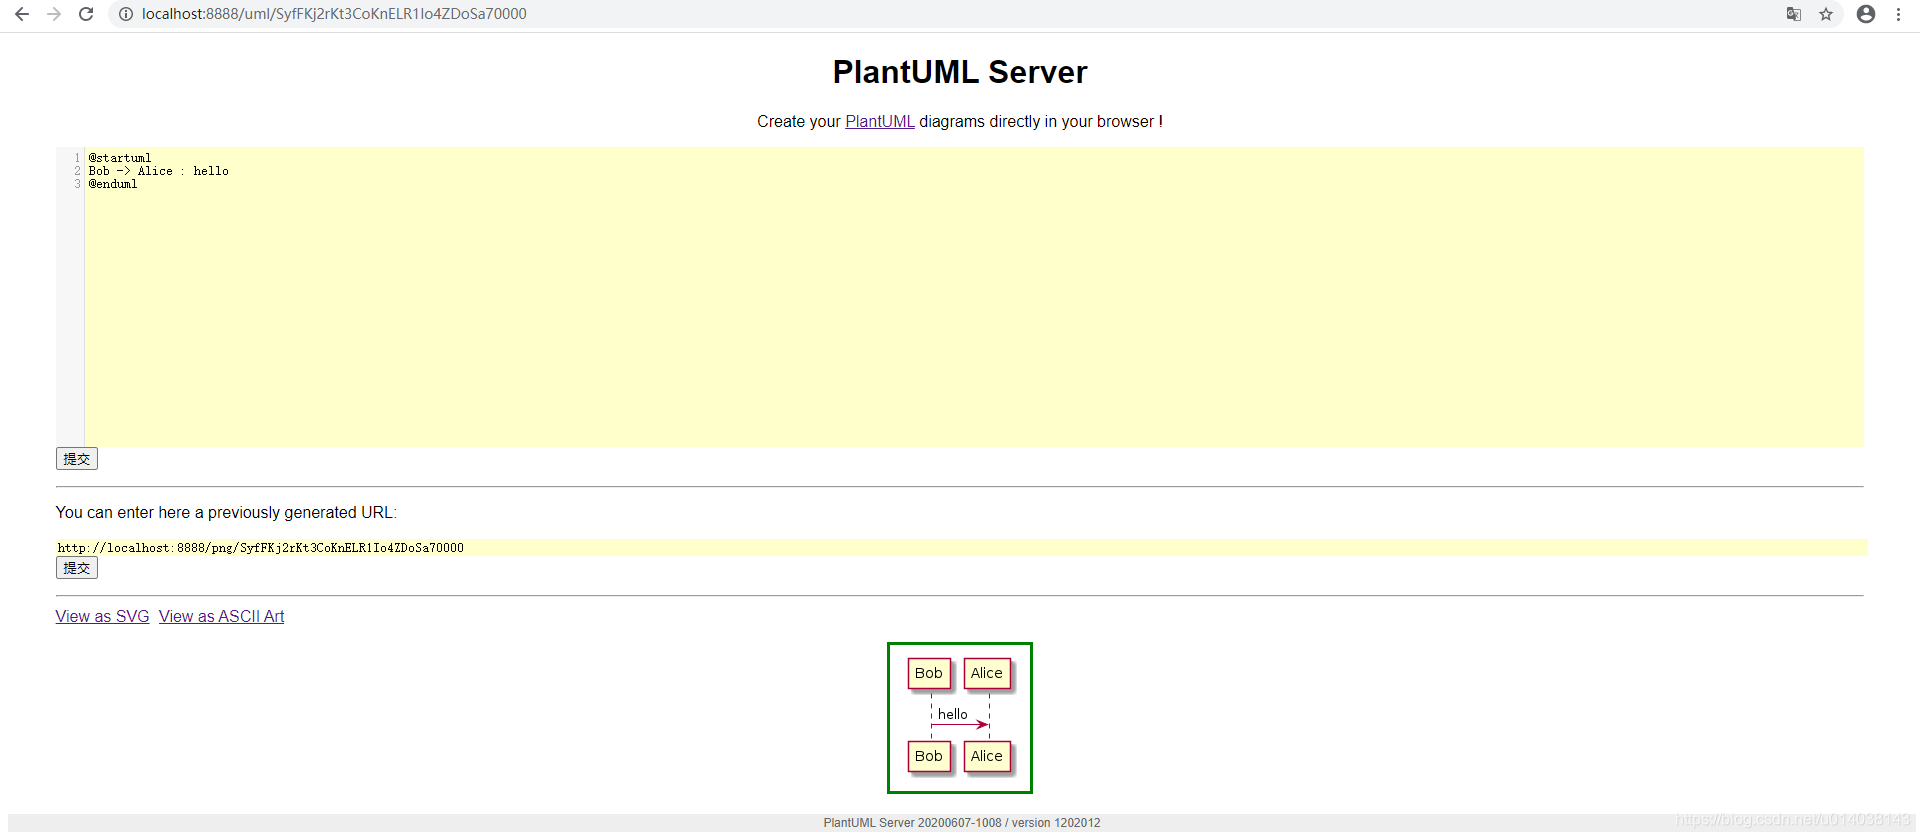
Task: Open the browser three-dot menu
Action: click(x=1898, y=14)
